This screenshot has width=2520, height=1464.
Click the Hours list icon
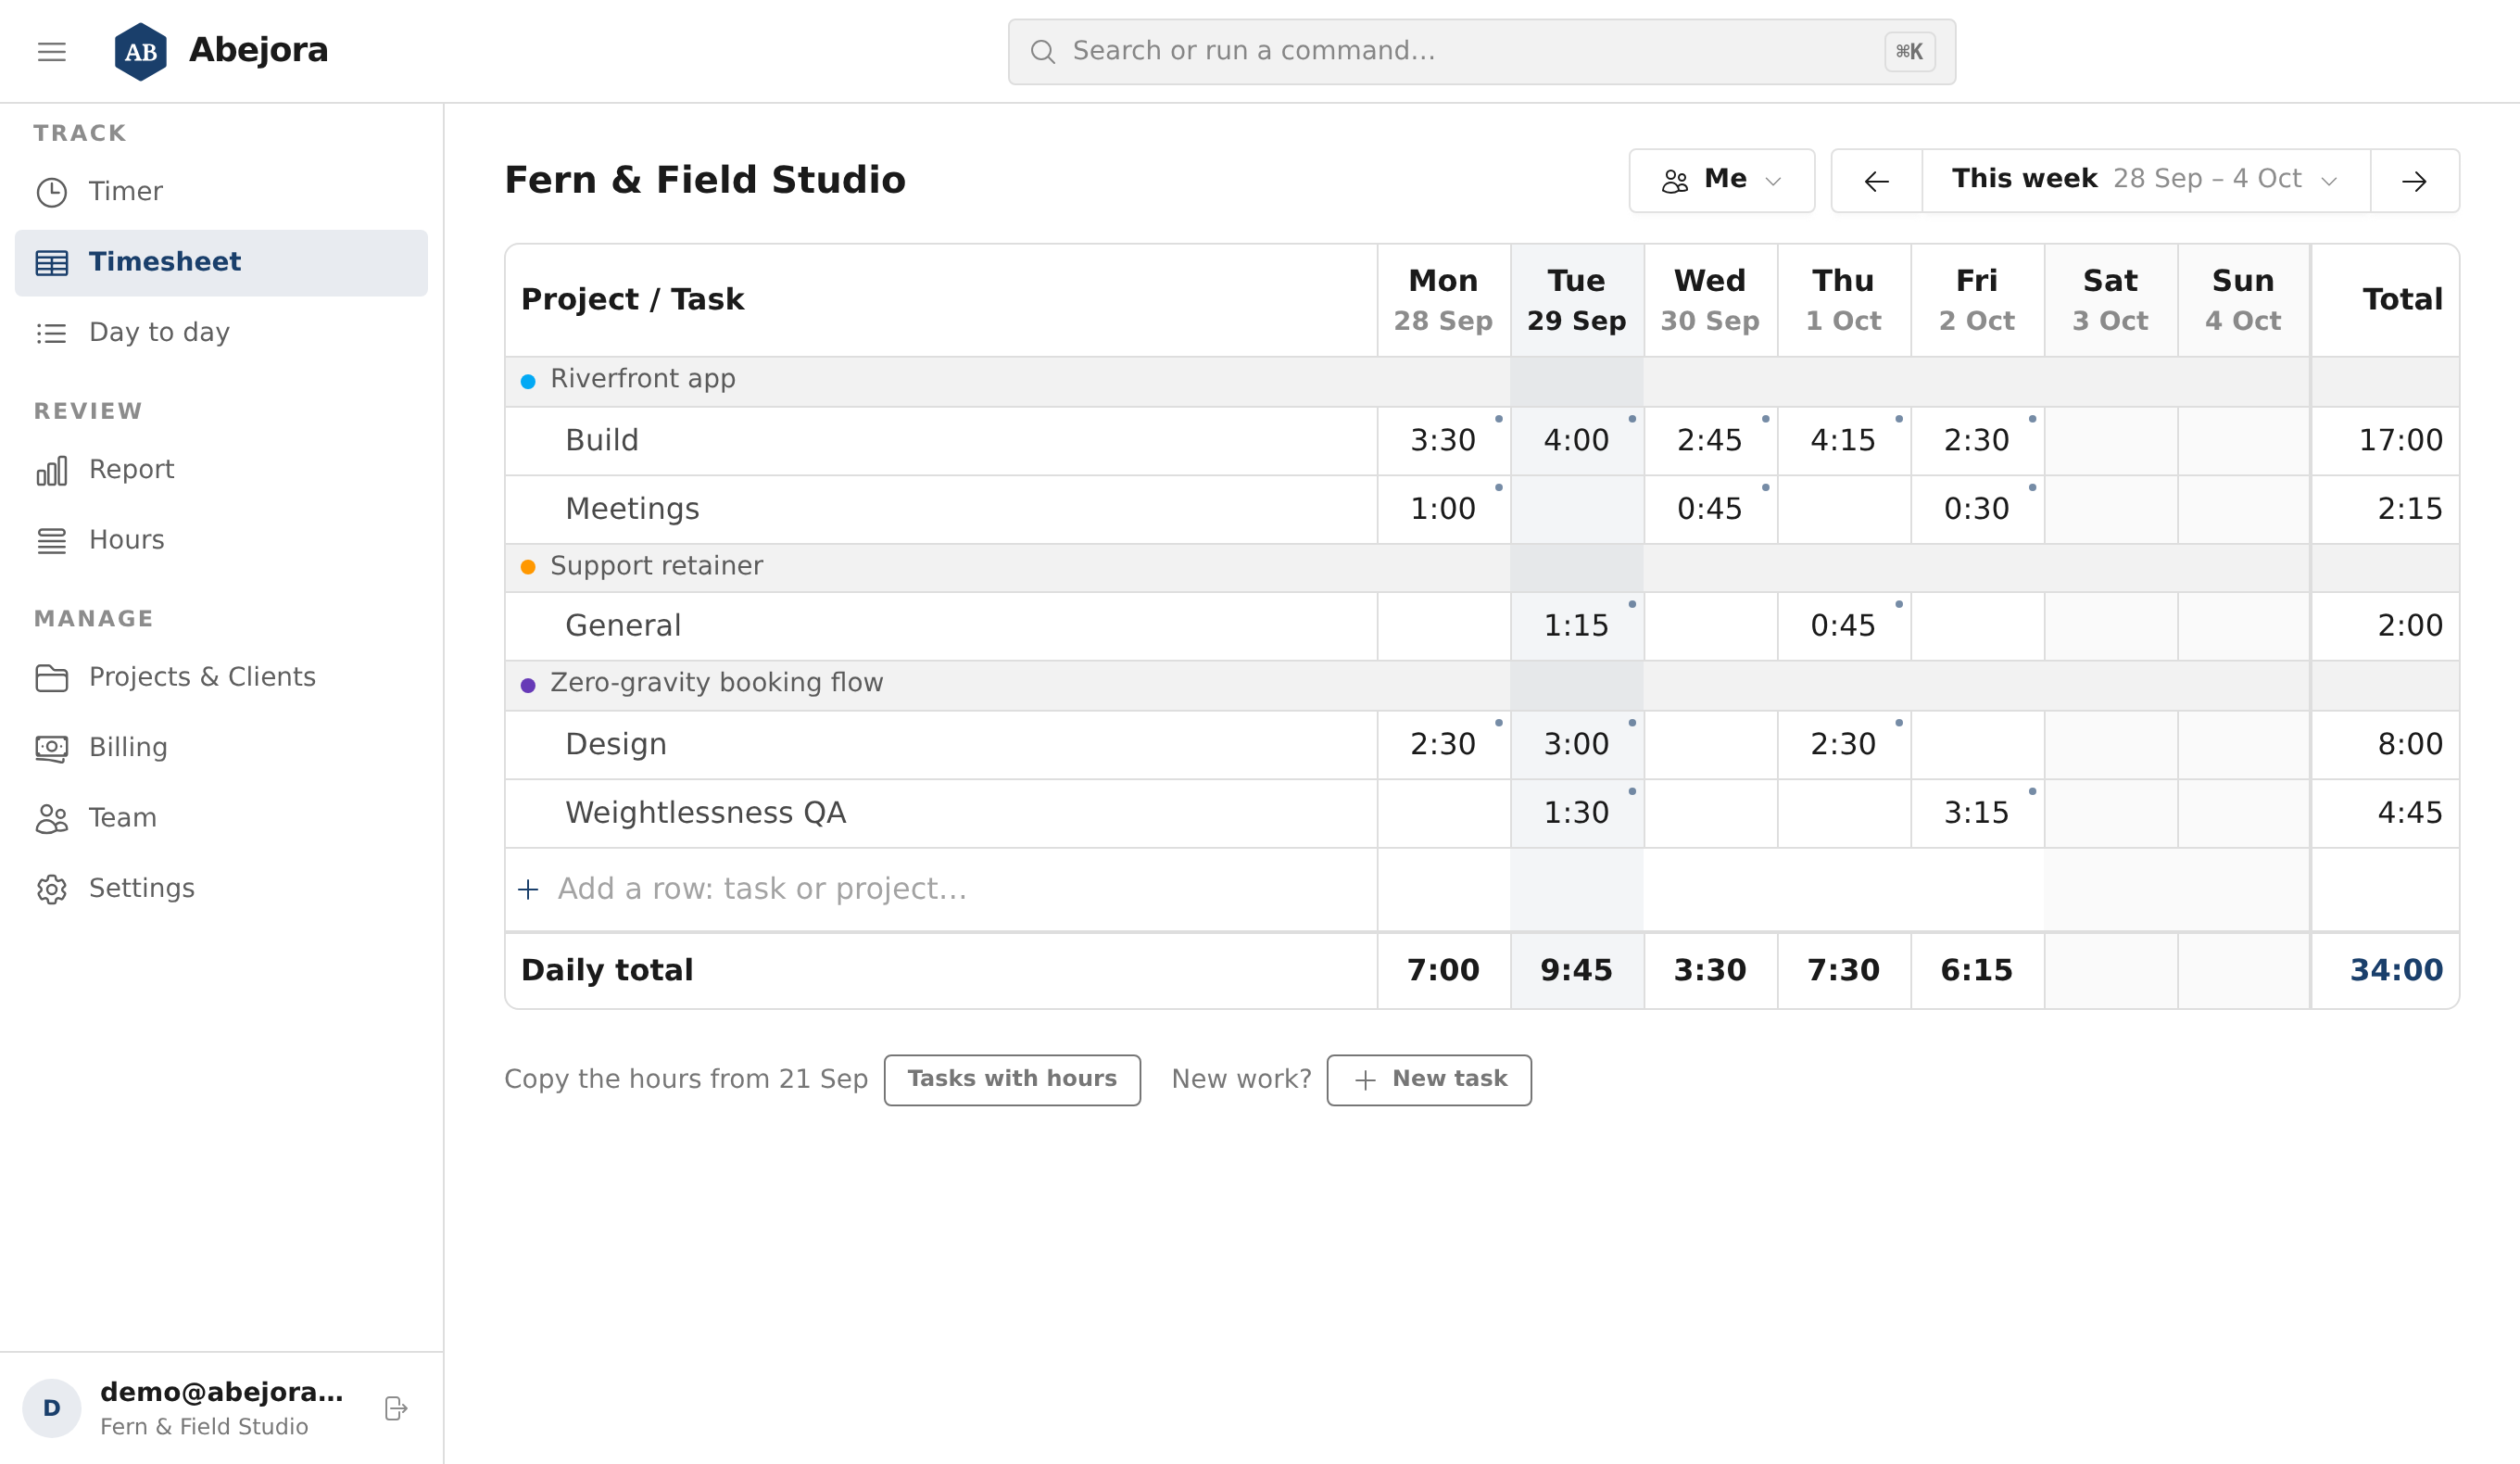pos(52,540)
